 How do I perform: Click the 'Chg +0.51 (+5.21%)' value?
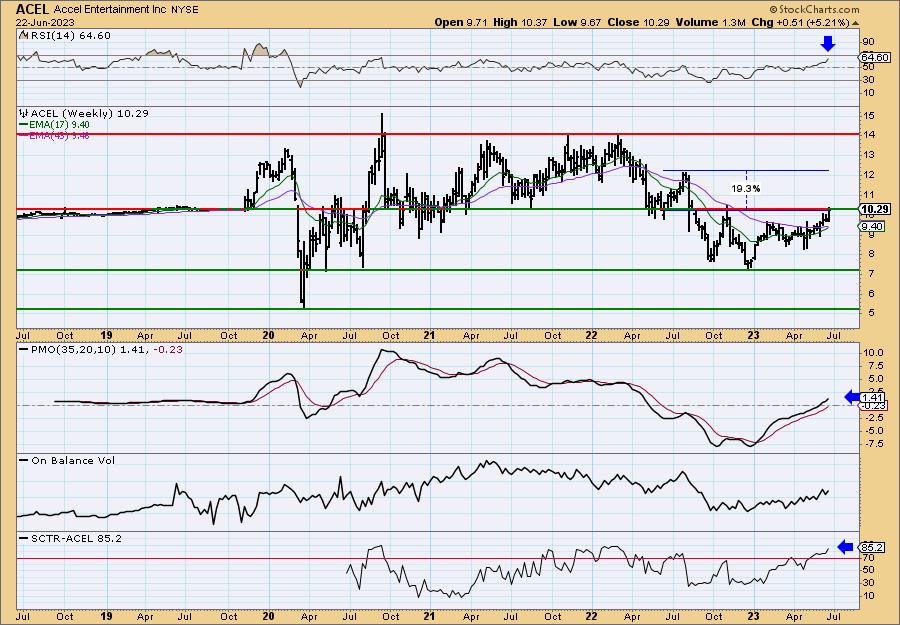[801, 22]
